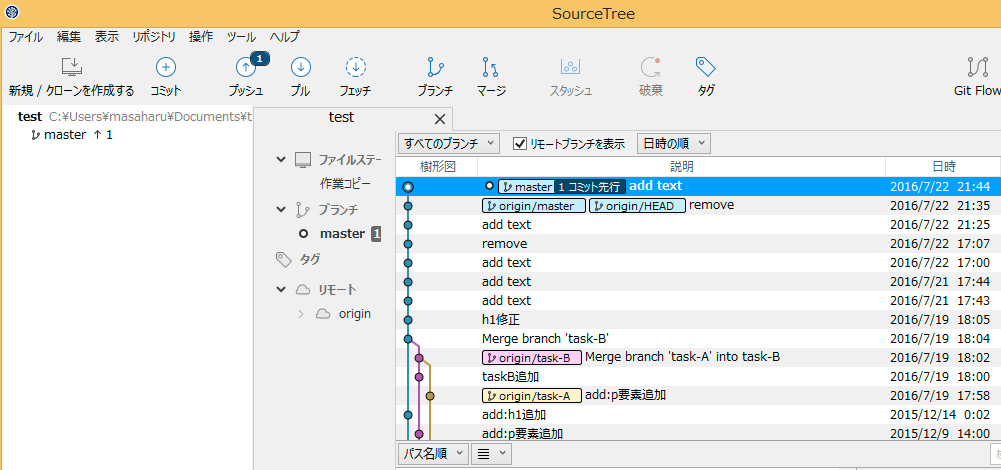The image size is (1001, 470).
Task: Click the Pull (プル) toolbar icon
Action: [x=301, y=67]
